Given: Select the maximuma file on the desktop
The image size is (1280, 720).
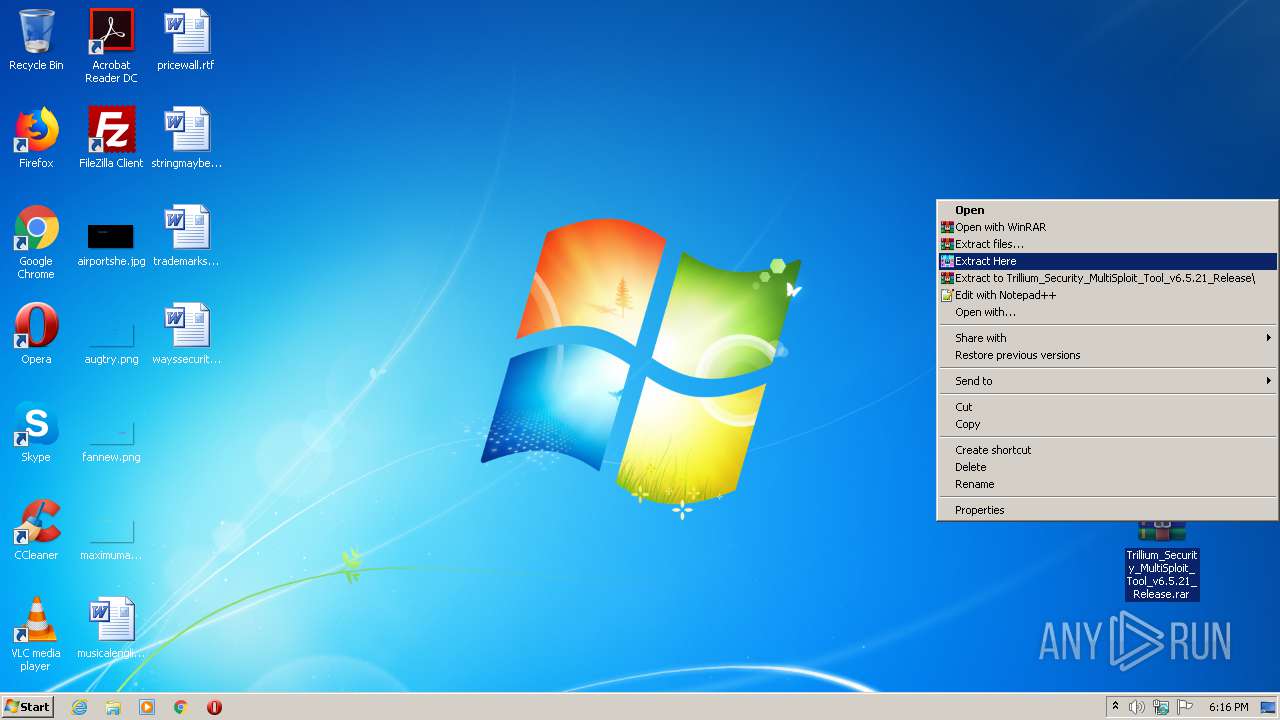Looking at the screenshot, I should click(x=111, y=538).
